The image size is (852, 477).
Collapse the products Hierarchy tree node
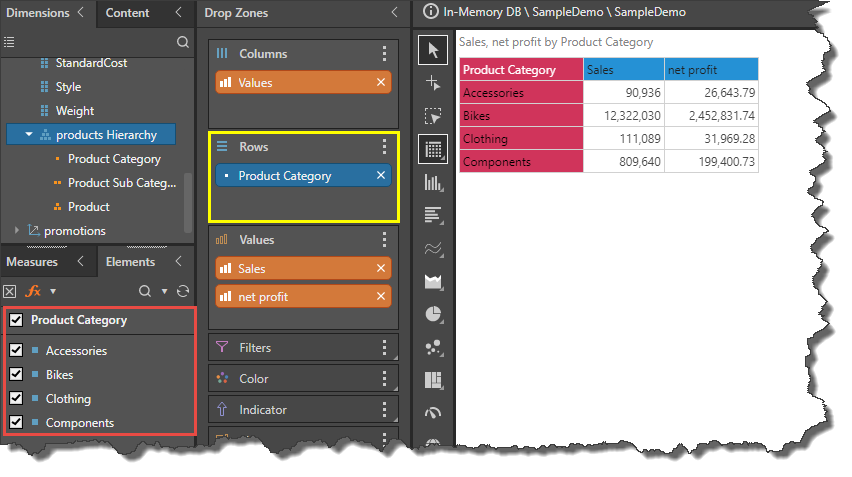(29, 135)
